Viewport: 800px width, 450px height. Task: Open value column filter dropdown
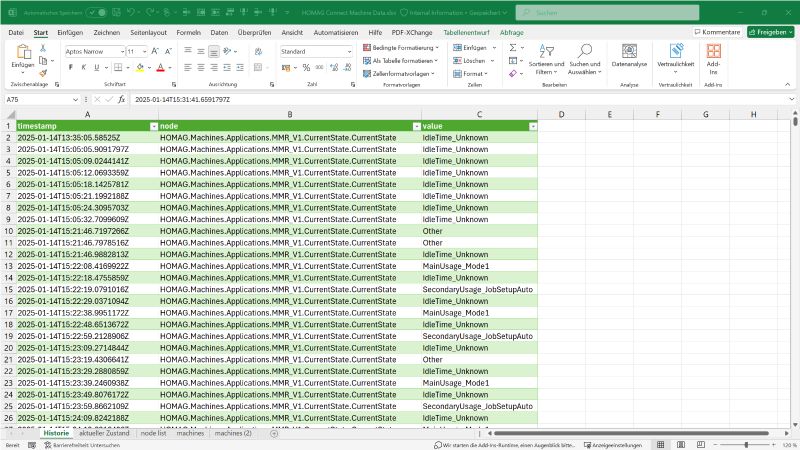pos(533,126)
